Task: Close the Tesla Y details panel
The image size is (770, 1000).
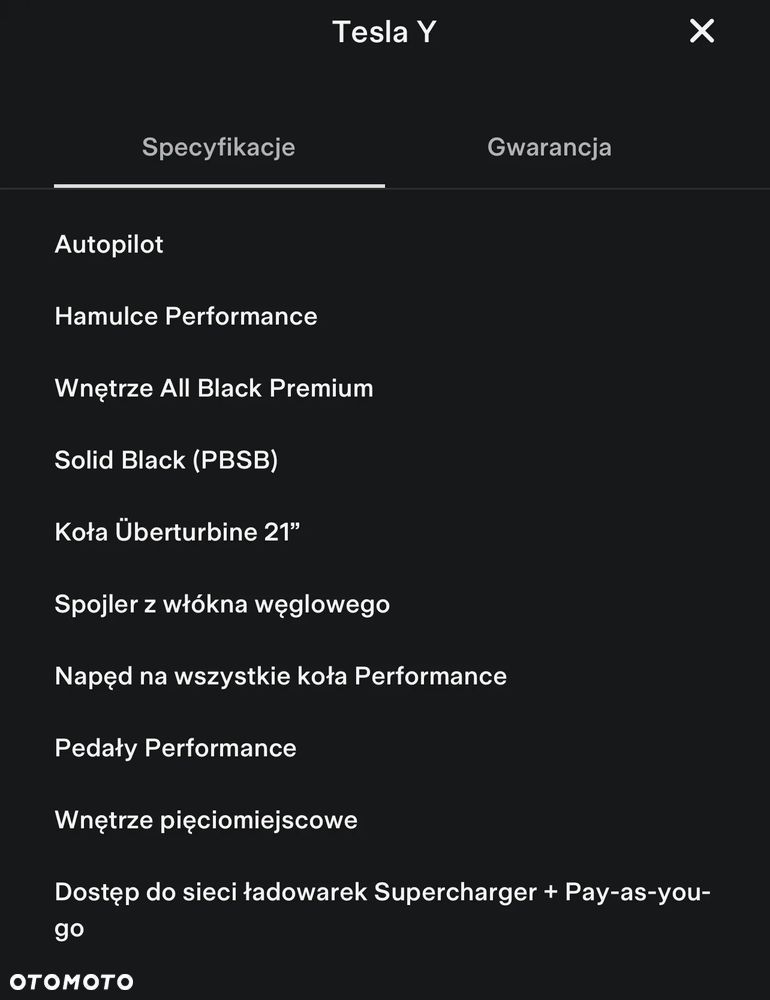Action: [702, 32]
